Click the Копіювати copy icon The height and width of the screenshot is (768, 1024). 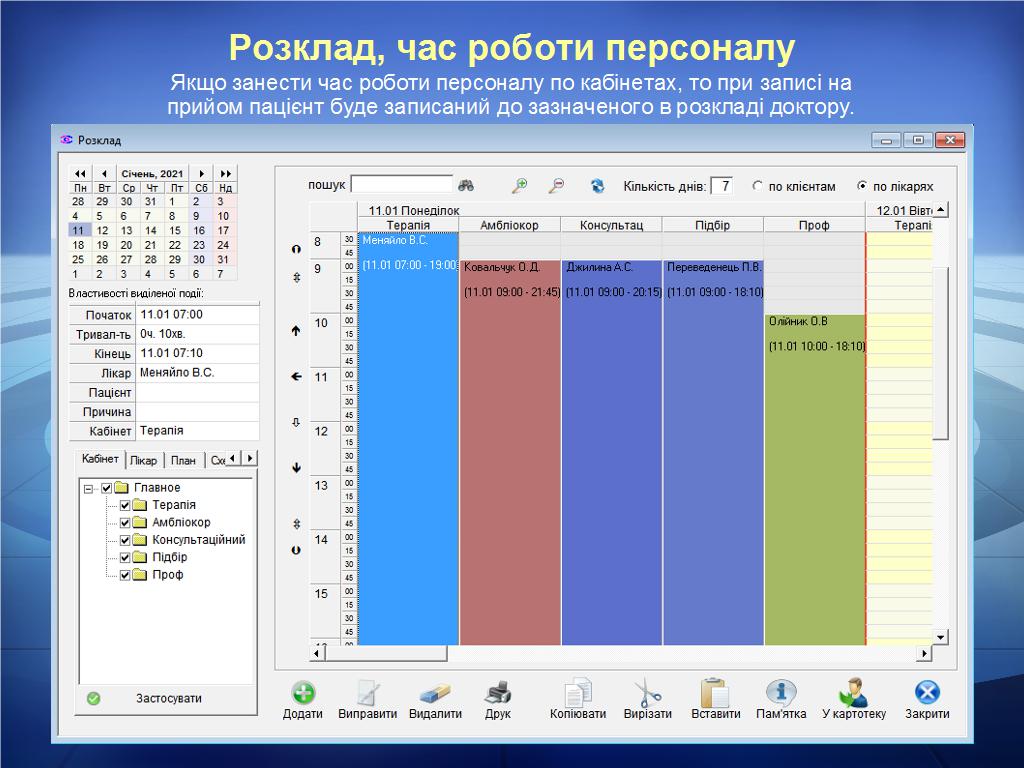click(x=578, y=693)
